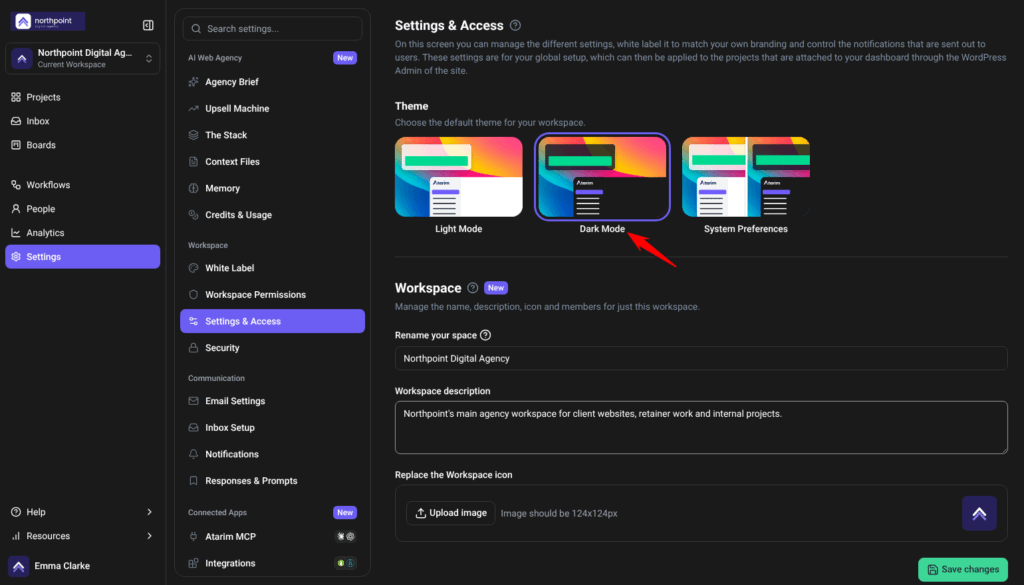Open the workspace switcher dropdown
The height and width of the screenshot is (585, 1024).
(x=82, y=58)
